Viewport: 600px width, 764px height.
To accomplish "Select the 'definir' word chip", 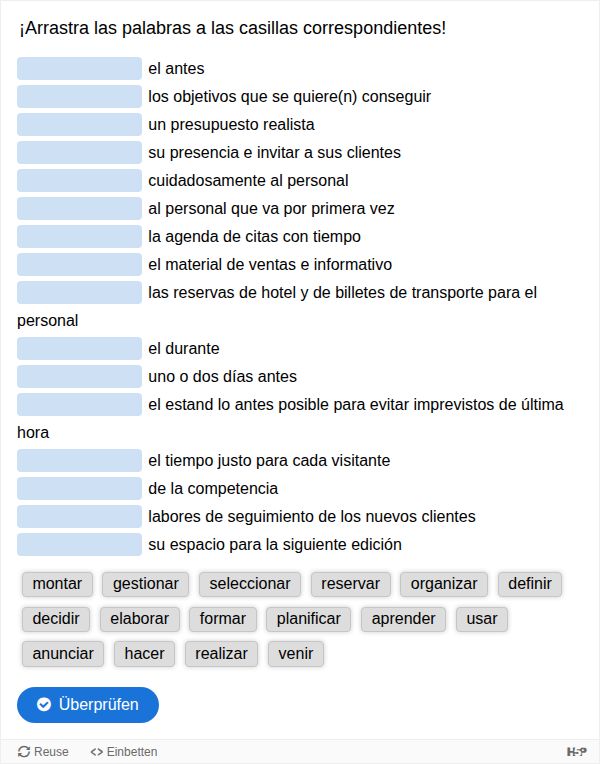I will tap(530, 584).
